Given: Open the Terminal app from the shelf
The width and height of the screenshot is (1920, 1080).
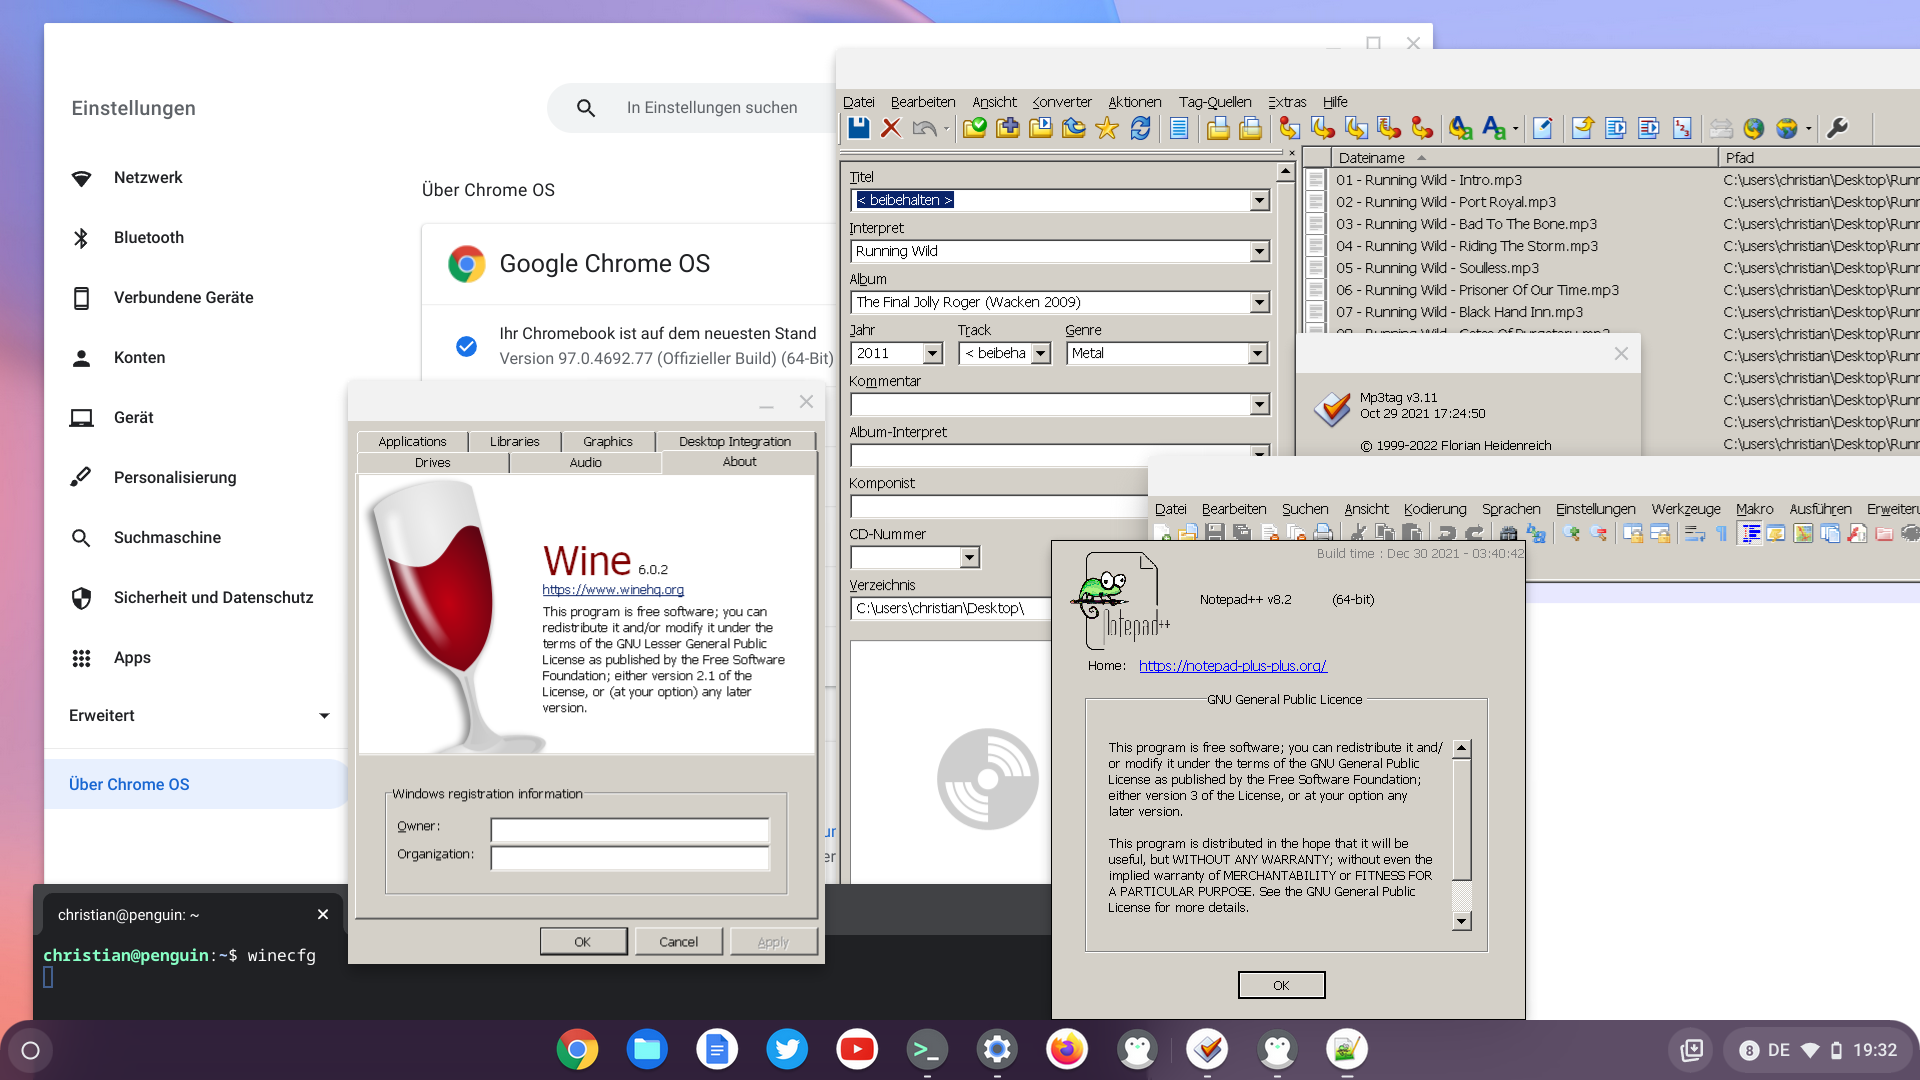Looking at the screenshot, I should click(927, 1049).
